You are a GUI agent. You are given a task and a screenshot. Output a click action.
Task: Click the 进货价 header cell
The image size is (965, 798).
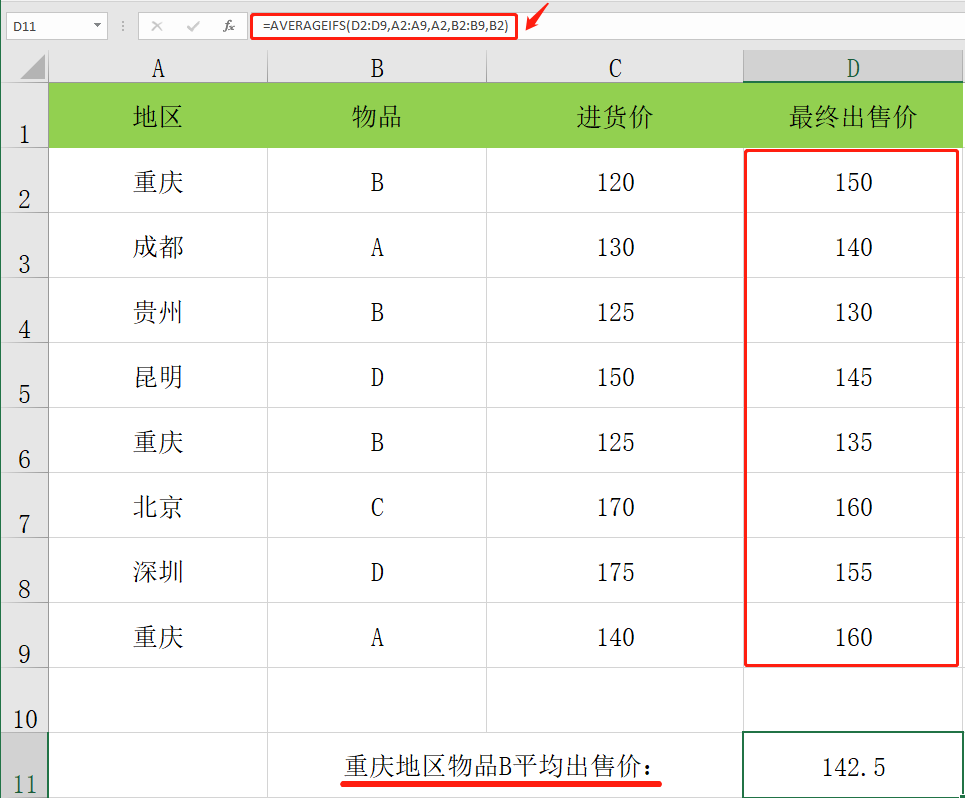pyautogui.click(x=615, y=116)
